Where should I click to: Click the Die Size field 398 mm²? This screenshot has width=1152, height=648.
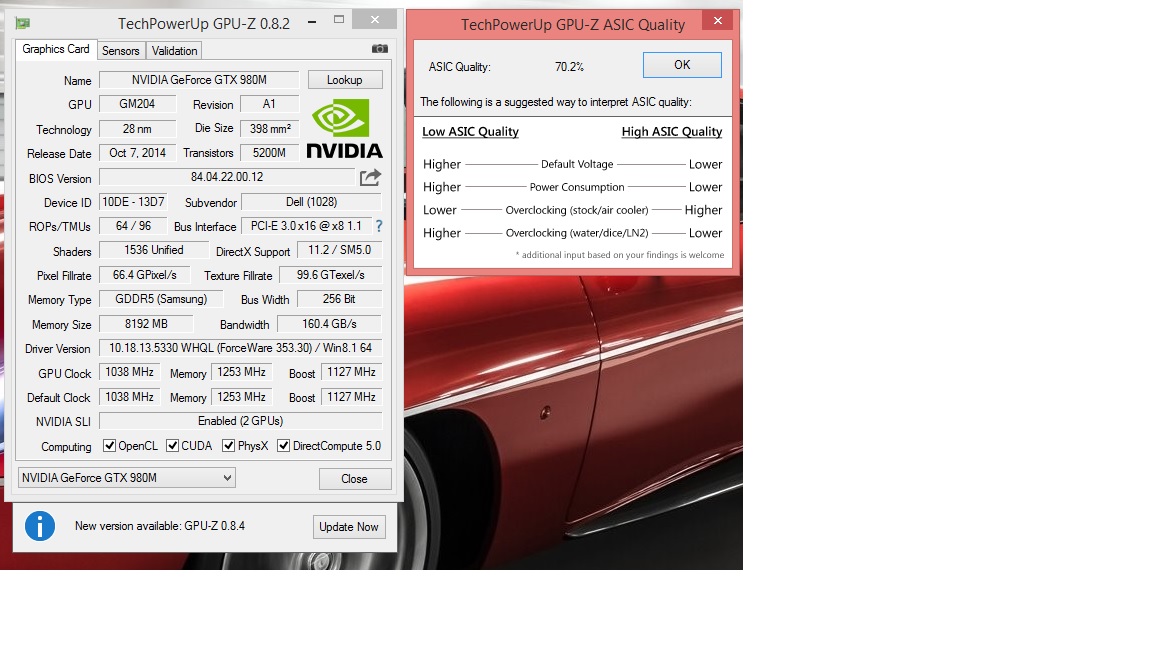270,129
